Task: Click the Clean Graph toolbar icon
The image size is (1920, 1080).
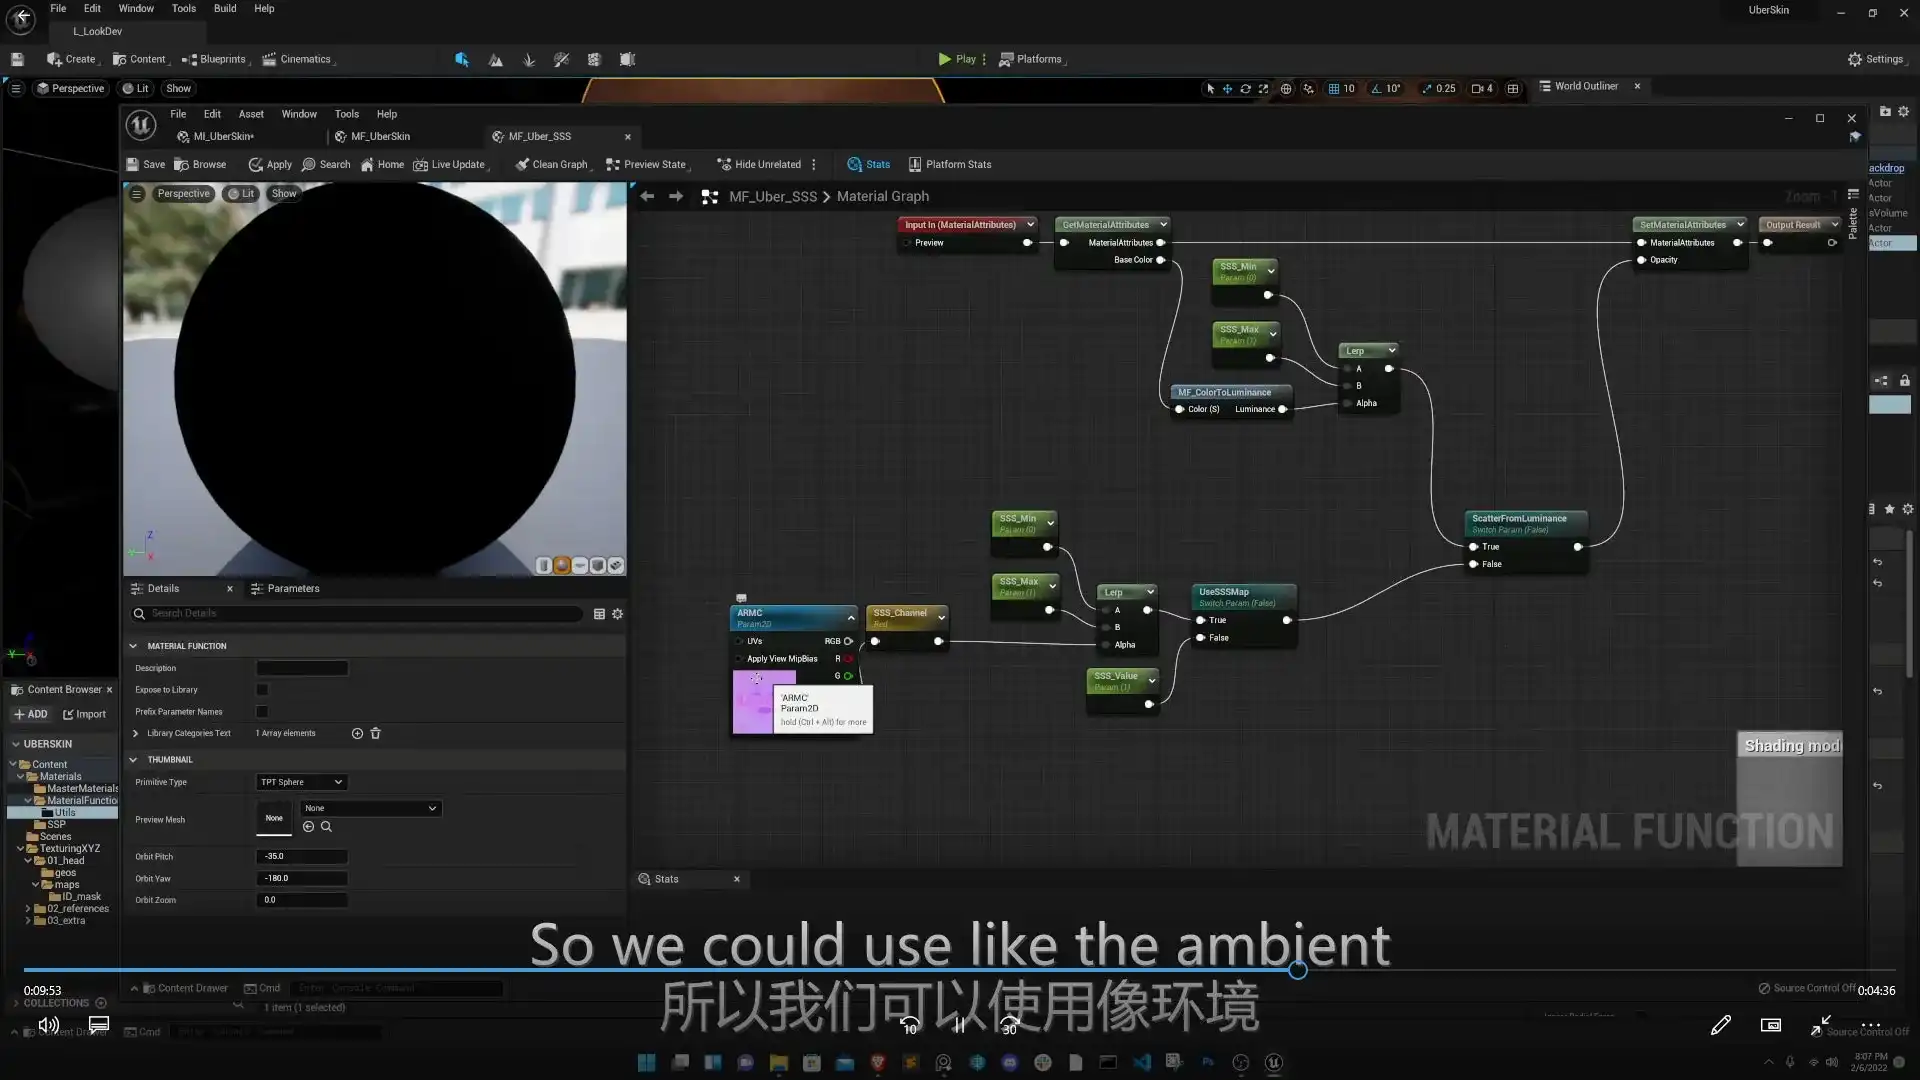Action: pyautogui.click(x=521, y=165)
